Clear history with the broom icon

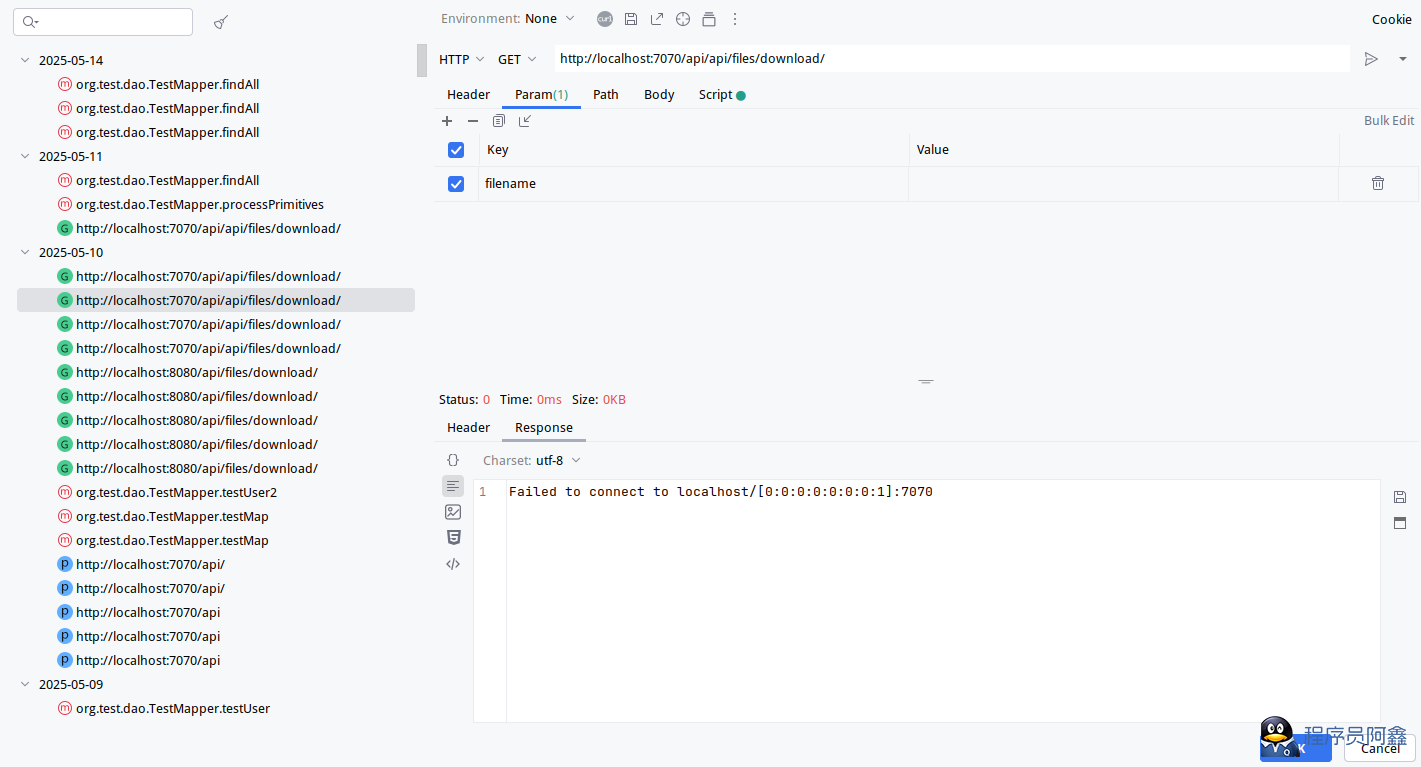(221, 22)
